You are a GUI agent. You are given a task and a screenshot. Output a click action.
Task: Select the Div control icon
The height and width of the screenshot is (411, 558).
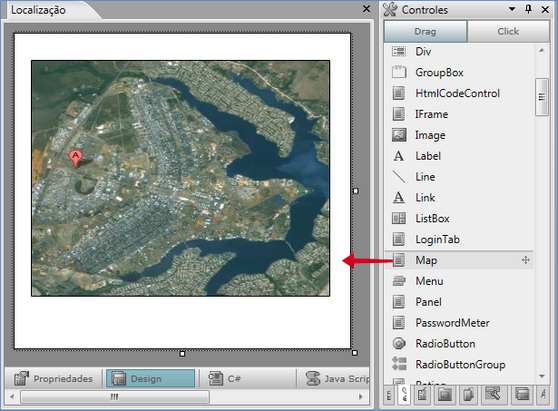399,52
